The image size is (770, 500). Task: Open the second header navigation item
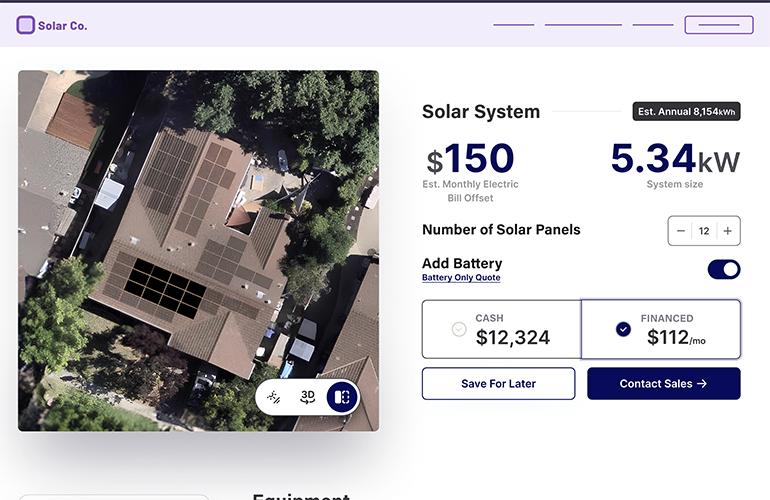coord(583,25)
